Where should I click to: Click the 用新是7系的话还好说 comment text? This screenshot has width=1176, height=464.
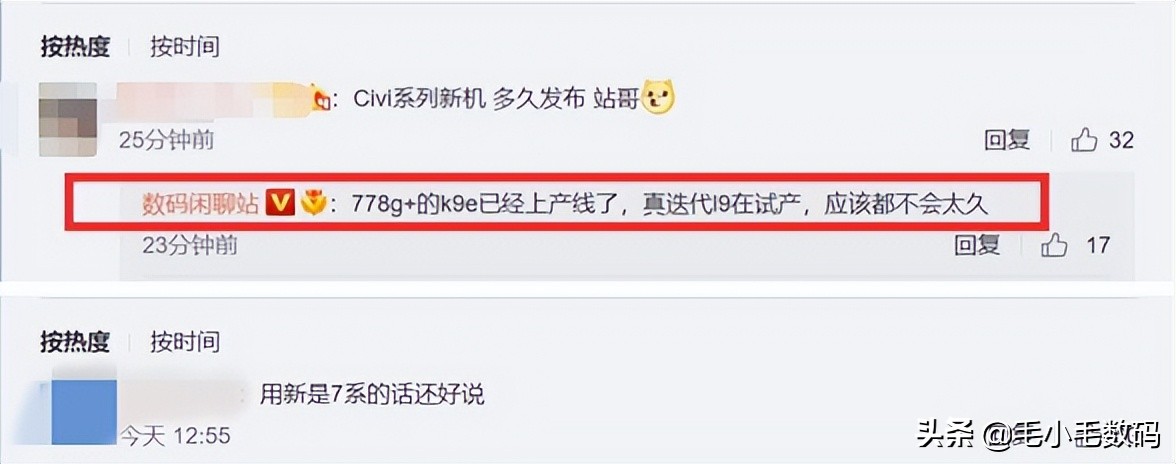372,394
